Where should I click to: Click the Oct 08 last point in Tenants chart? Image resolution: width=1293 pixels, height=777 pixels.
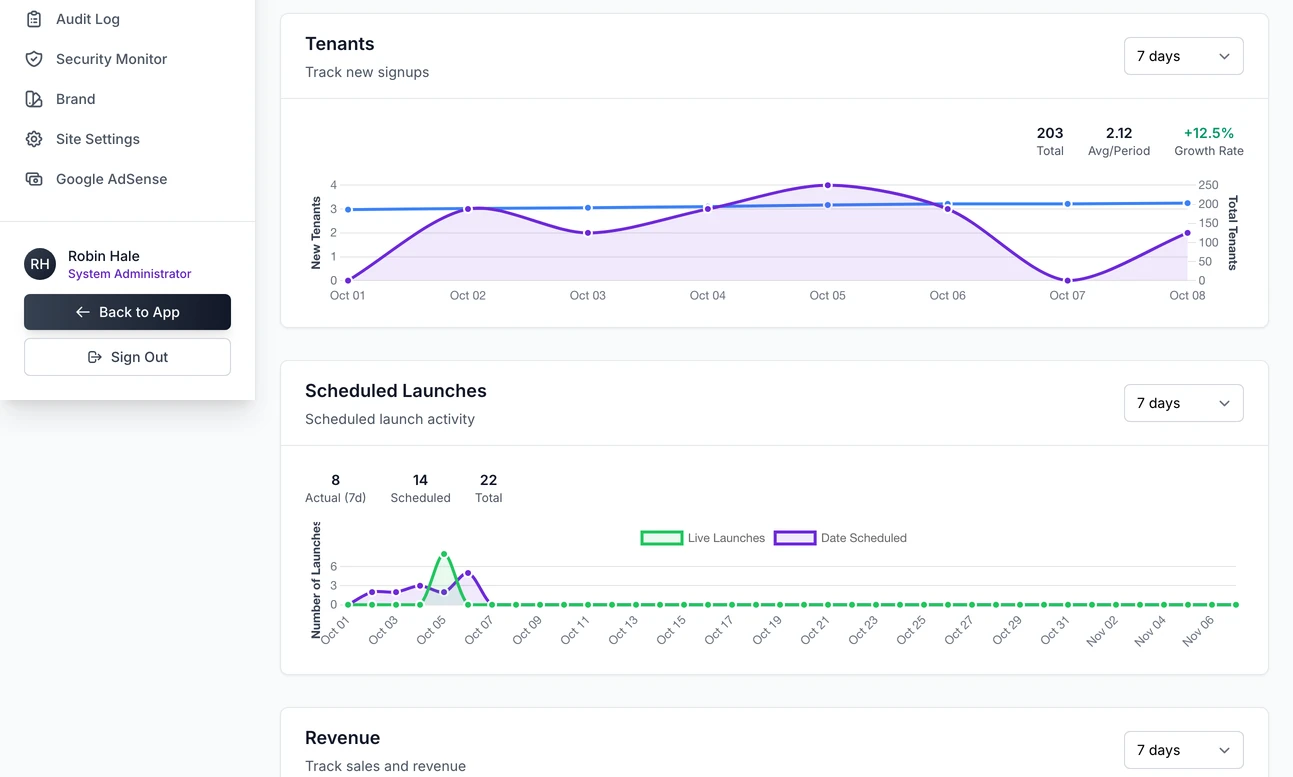point(1187,233)
